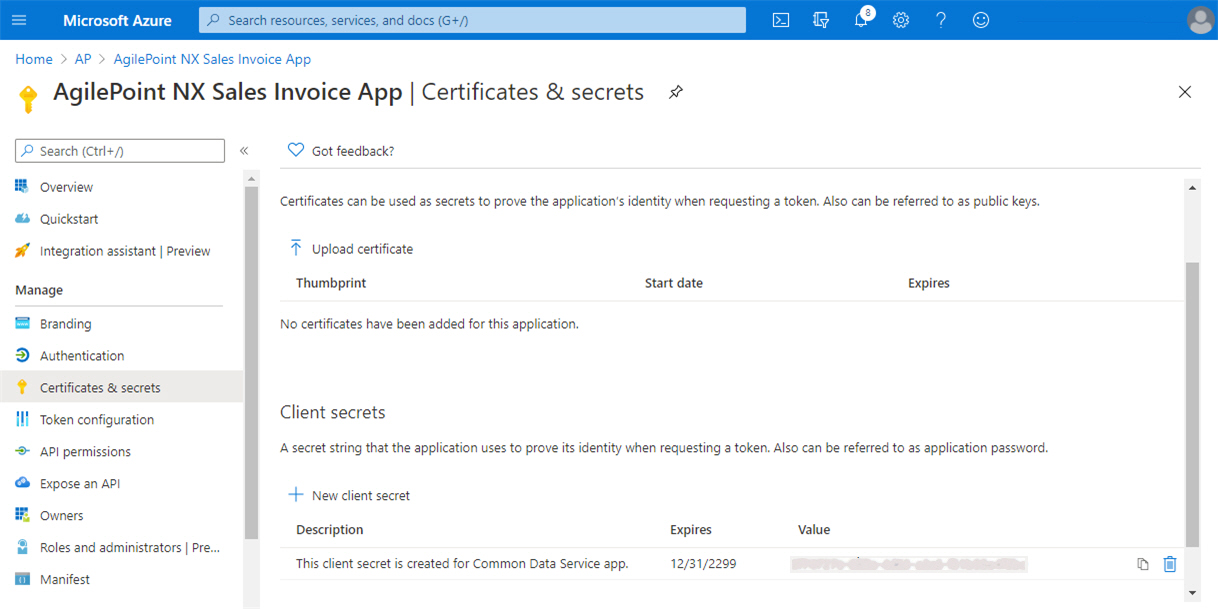Collapse the left navigation menu
This screenshot has height=609, width=1218.
(x=244, y=151)
